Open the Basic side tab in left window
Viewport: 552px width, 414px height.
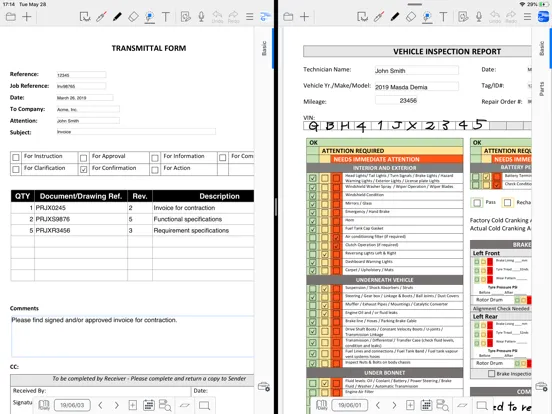click(264, 48)
